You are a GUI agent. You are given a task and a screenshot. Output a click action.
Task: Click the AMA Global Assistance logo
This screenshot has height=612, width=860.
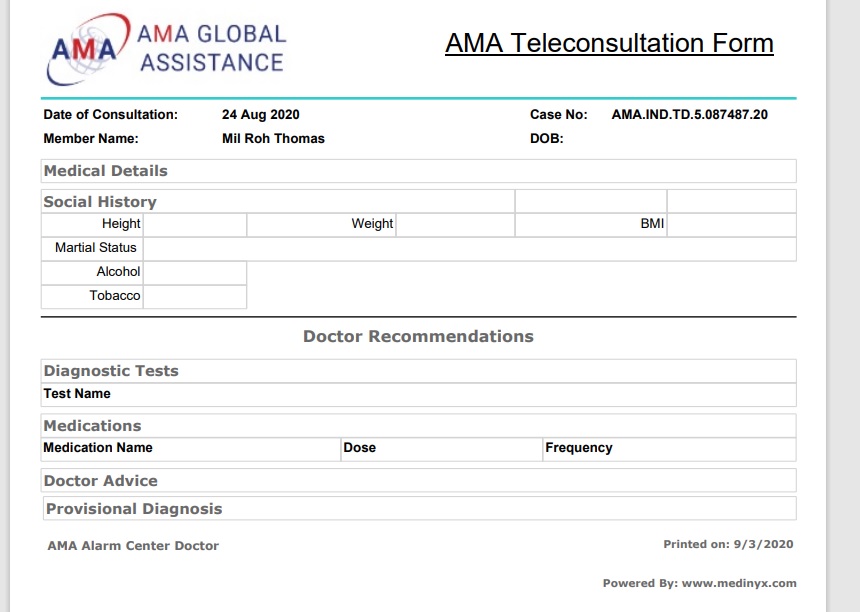point(166,49)
